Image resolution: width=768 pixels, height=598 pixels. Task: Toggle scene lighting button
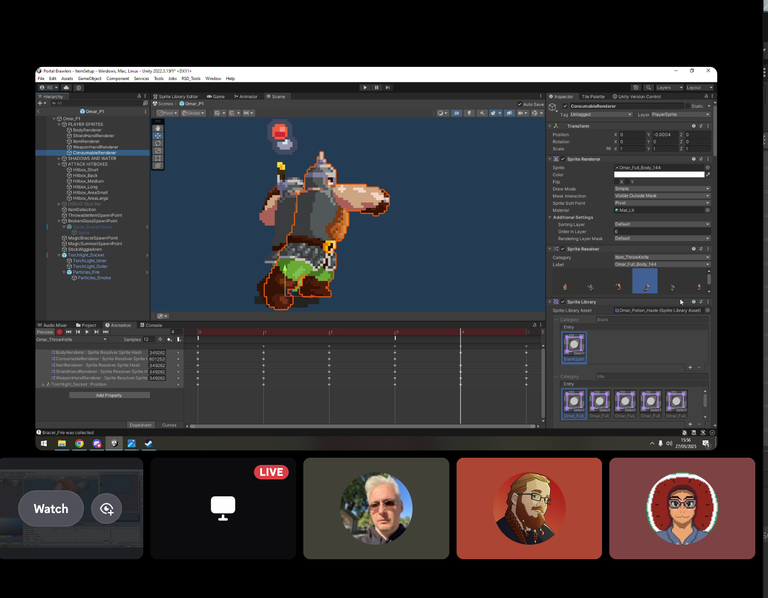point(469,113)
